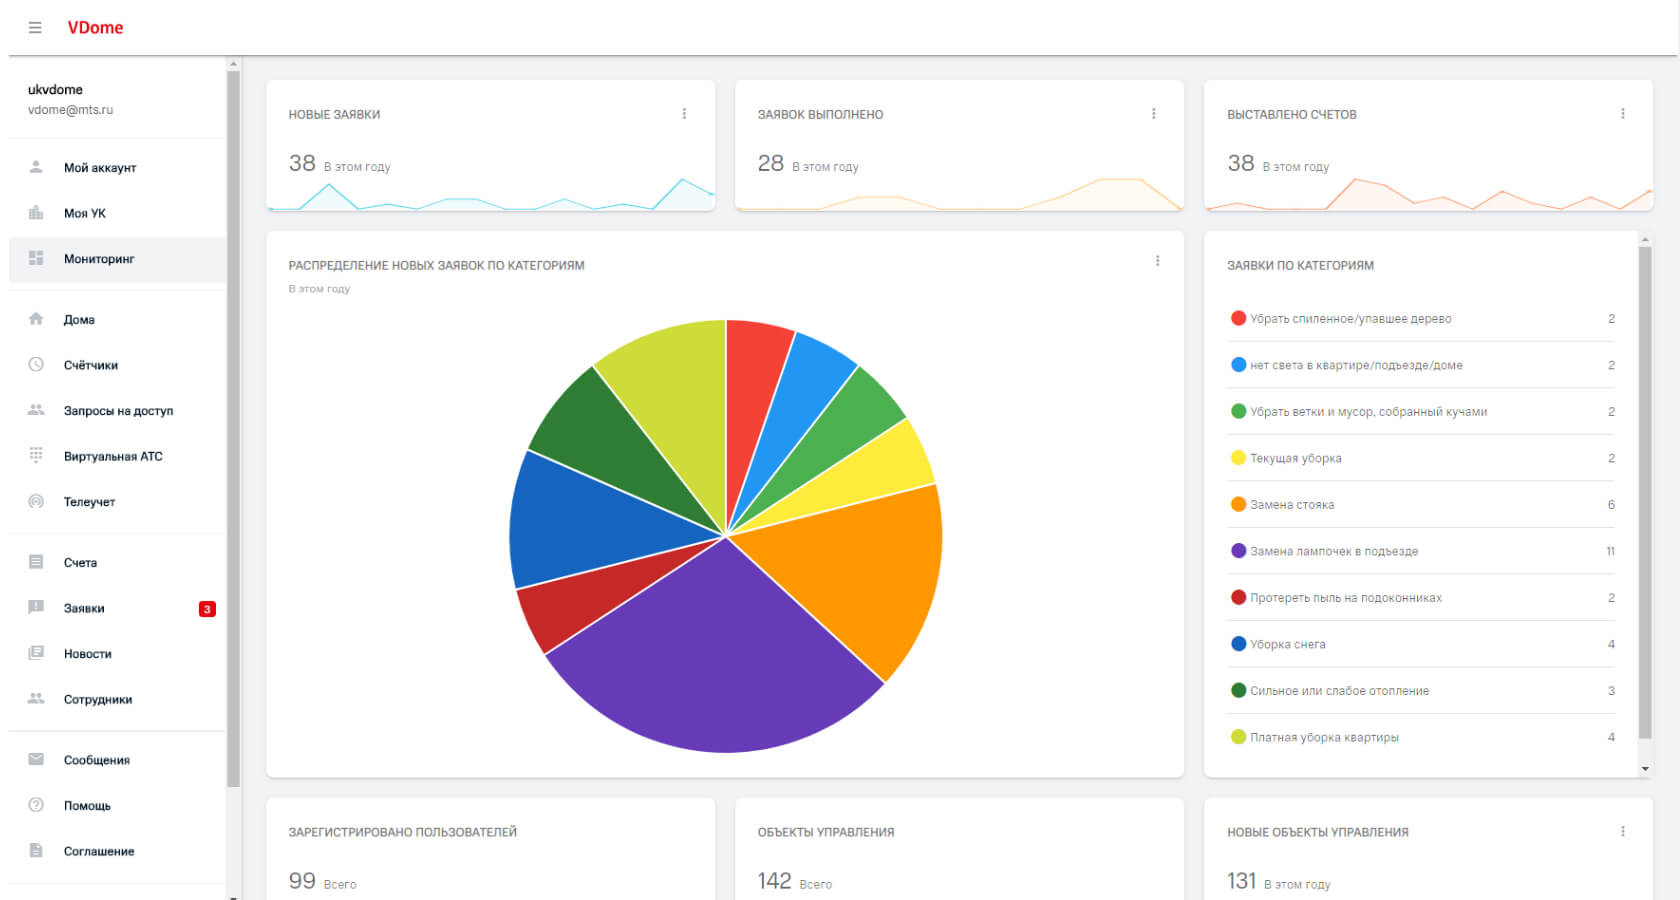1680x900 pixels.
Task: Open Новые заявки card options menu
Action: click(684, 114)
